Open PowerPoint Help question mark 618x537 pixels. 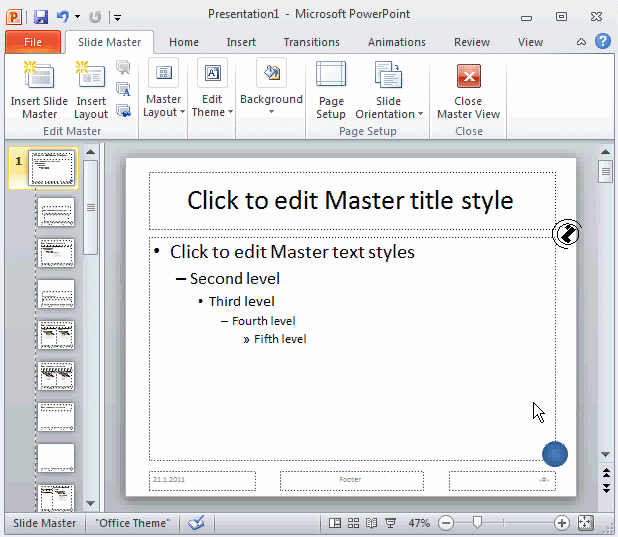coord(603,42)
